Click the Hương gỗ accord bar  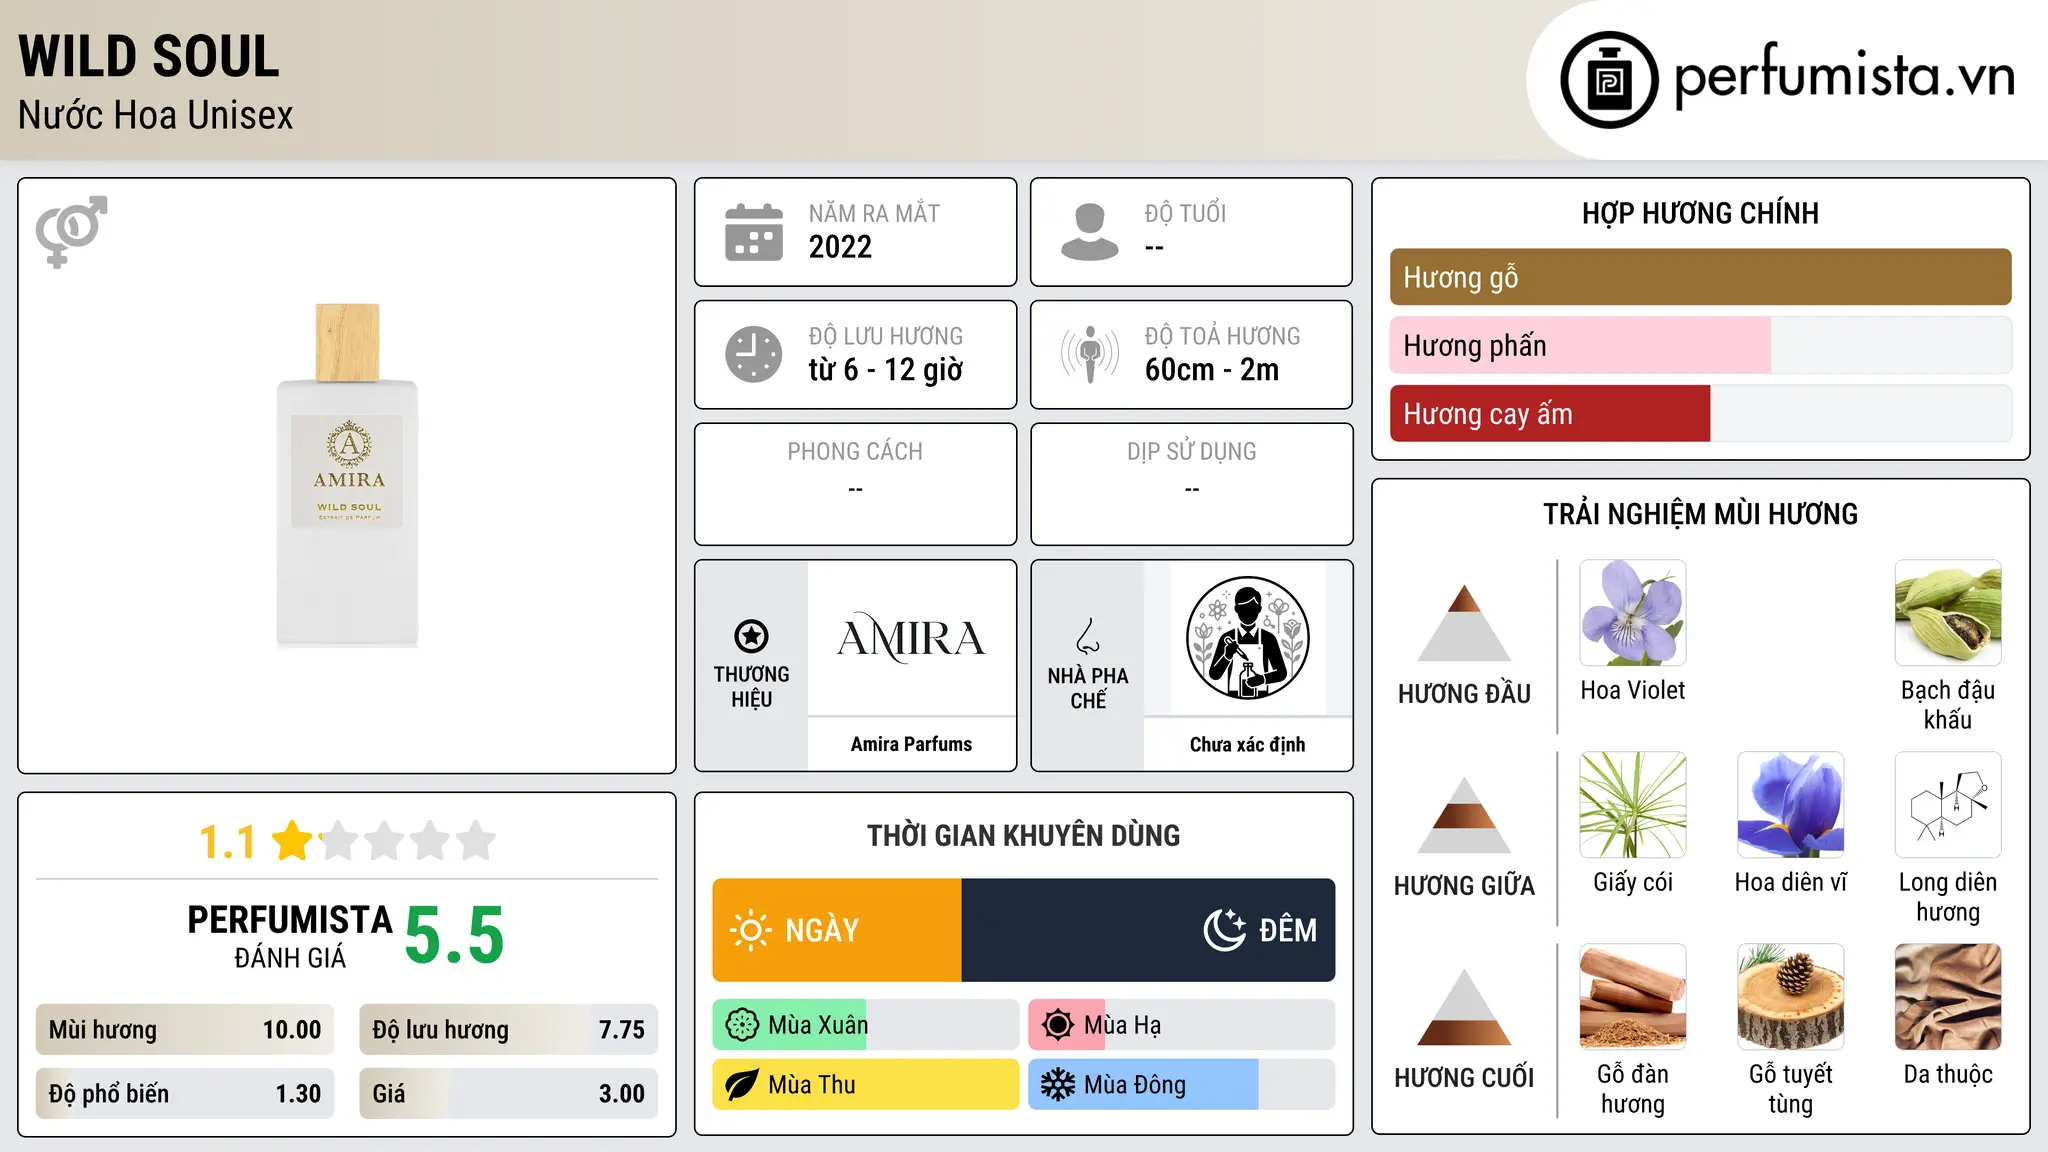coord(1700,277)
